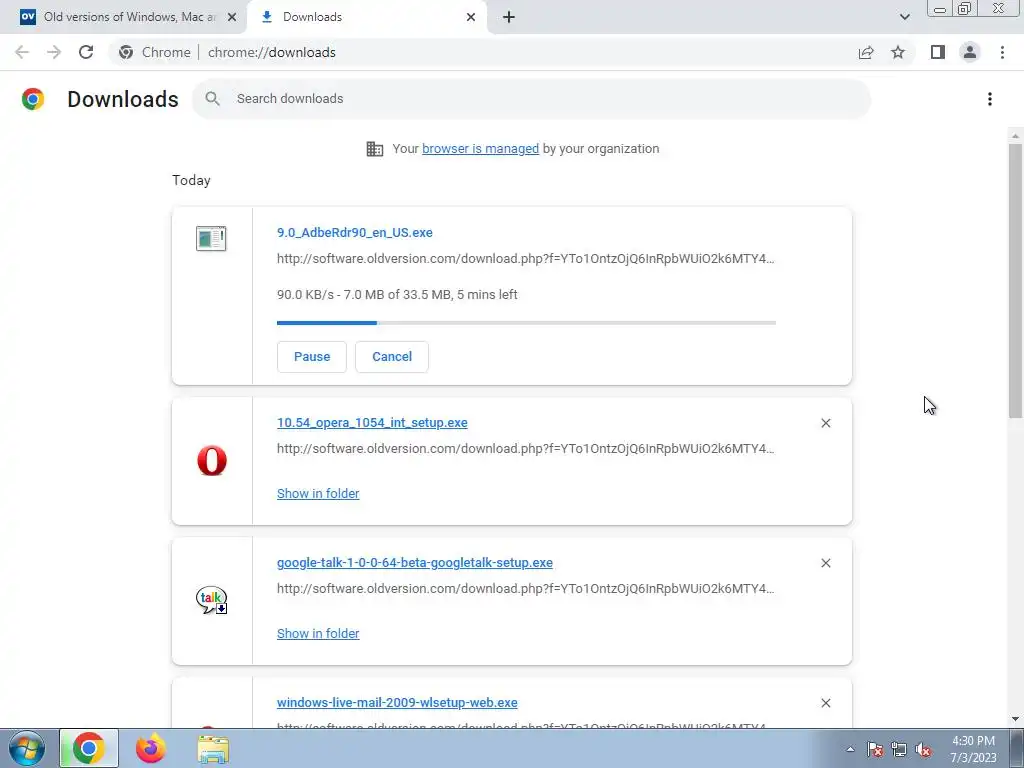Click the Google Talk installer file icon
The width and height of the screenshot is (1024, 768).
click(x=212, y=600)
